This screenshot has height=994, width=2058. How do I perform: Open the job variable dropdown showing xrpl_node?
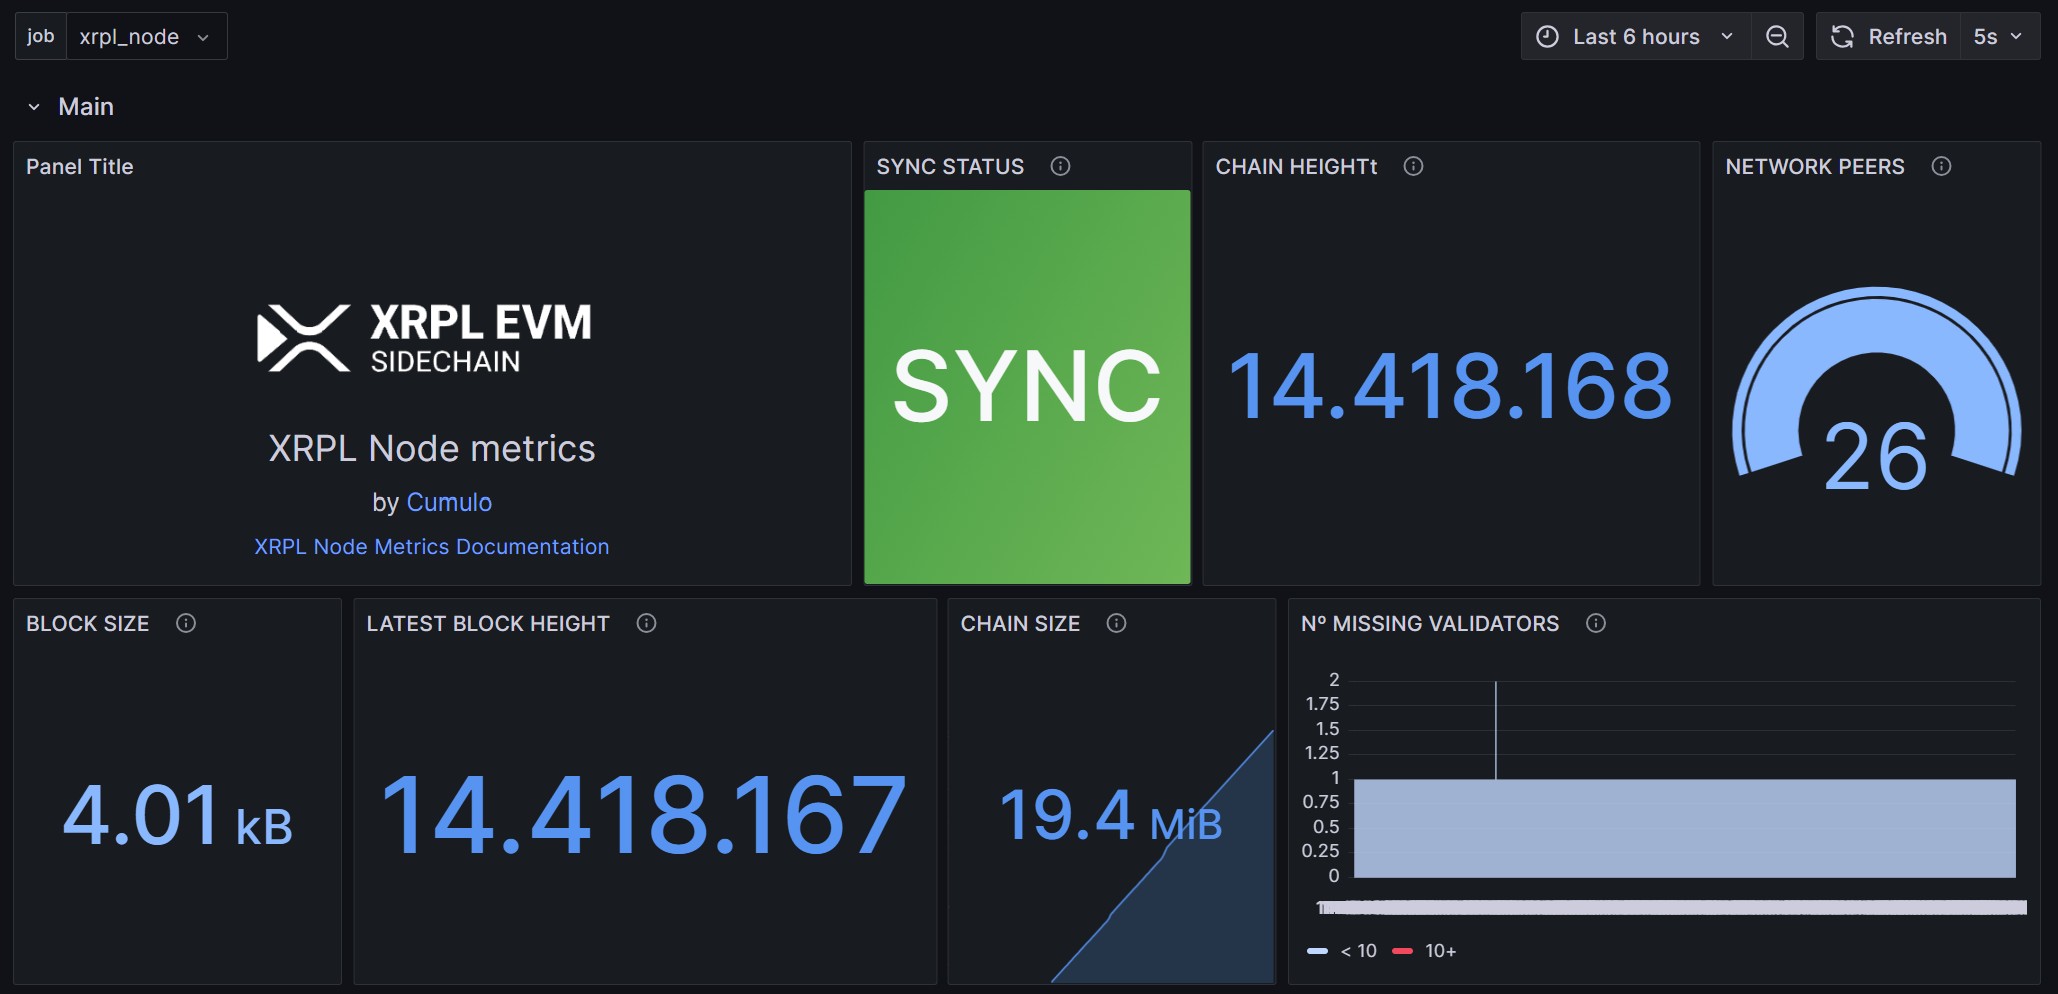(x=146, y=37)
